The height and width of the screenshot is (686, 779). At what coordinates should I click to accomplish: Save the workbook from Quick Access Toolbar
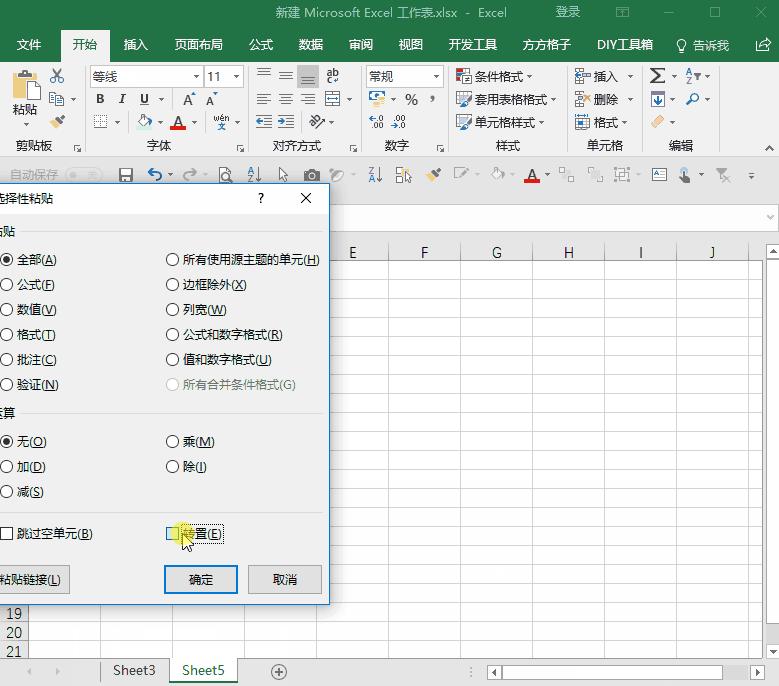tap(125, 175)
